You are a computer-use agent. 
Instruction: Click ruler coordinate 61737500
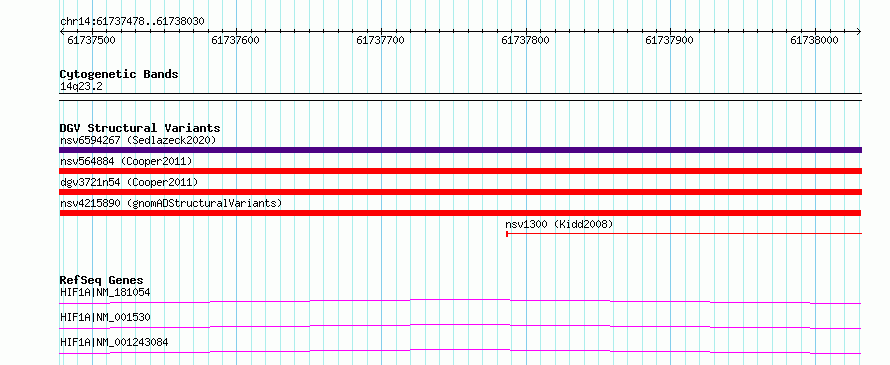coord(91,40)
